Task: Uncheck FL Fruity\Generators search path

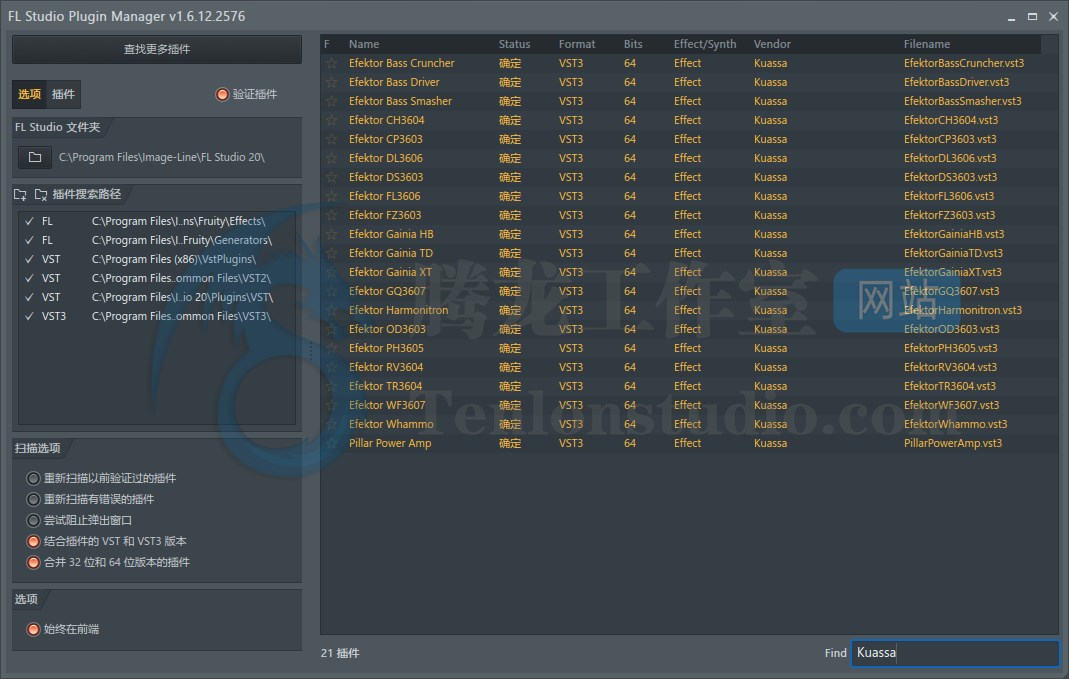Action: pyautogui.click(x=29, y=241)
